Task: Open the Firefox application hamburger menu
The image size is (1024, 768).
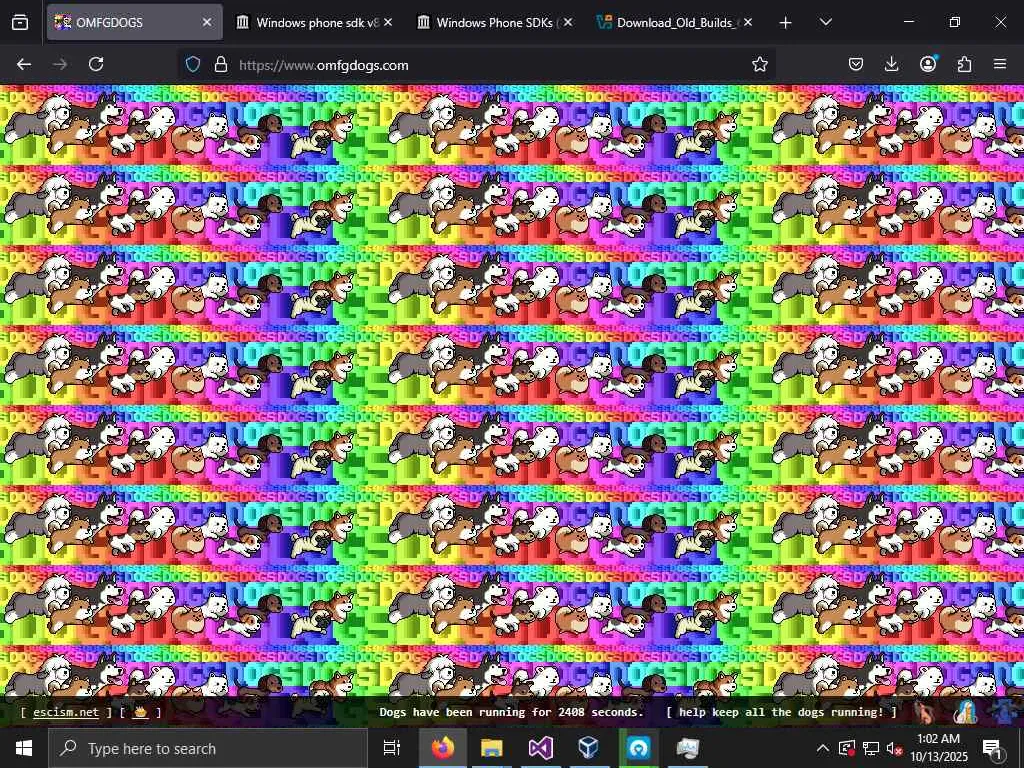Action: [1000, 64]
